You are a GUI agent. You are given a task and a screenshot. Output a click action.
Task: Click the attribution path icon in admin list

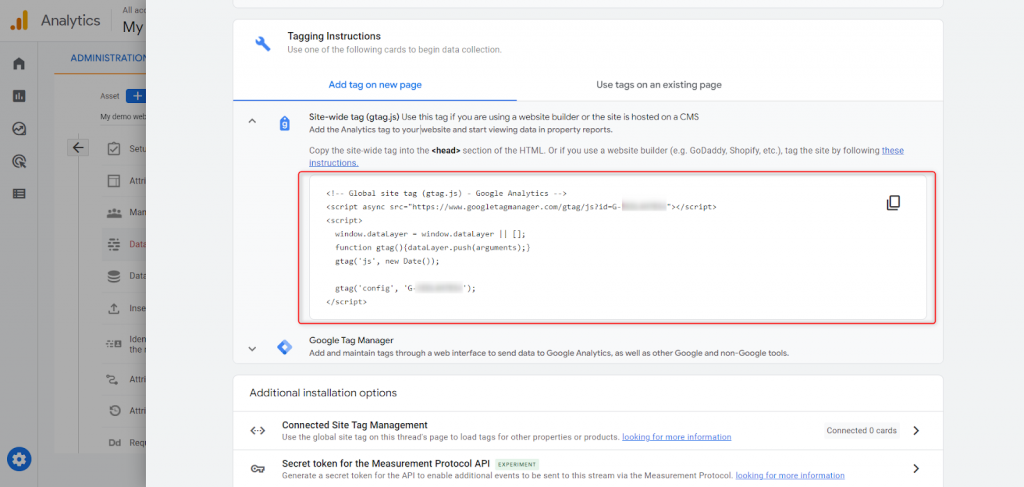(x=114, y=379)
